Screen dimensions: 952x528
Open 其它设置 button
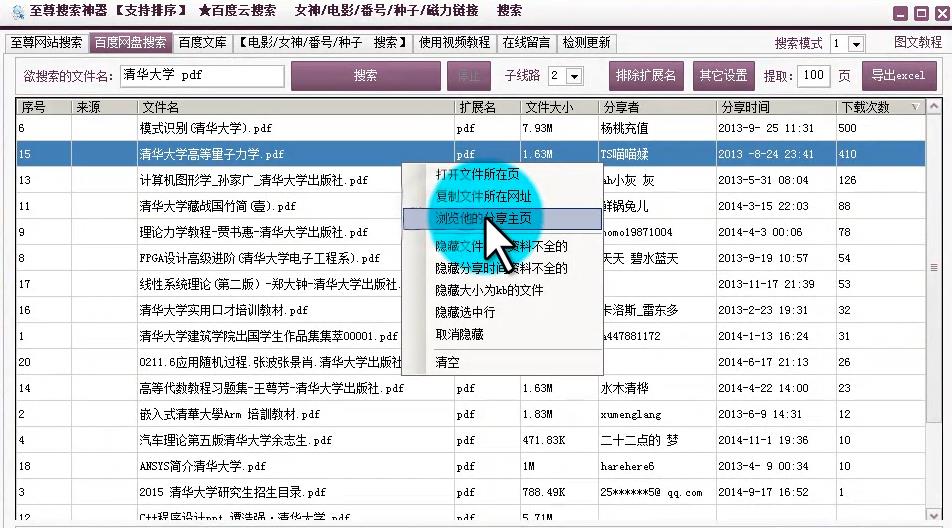724,76
